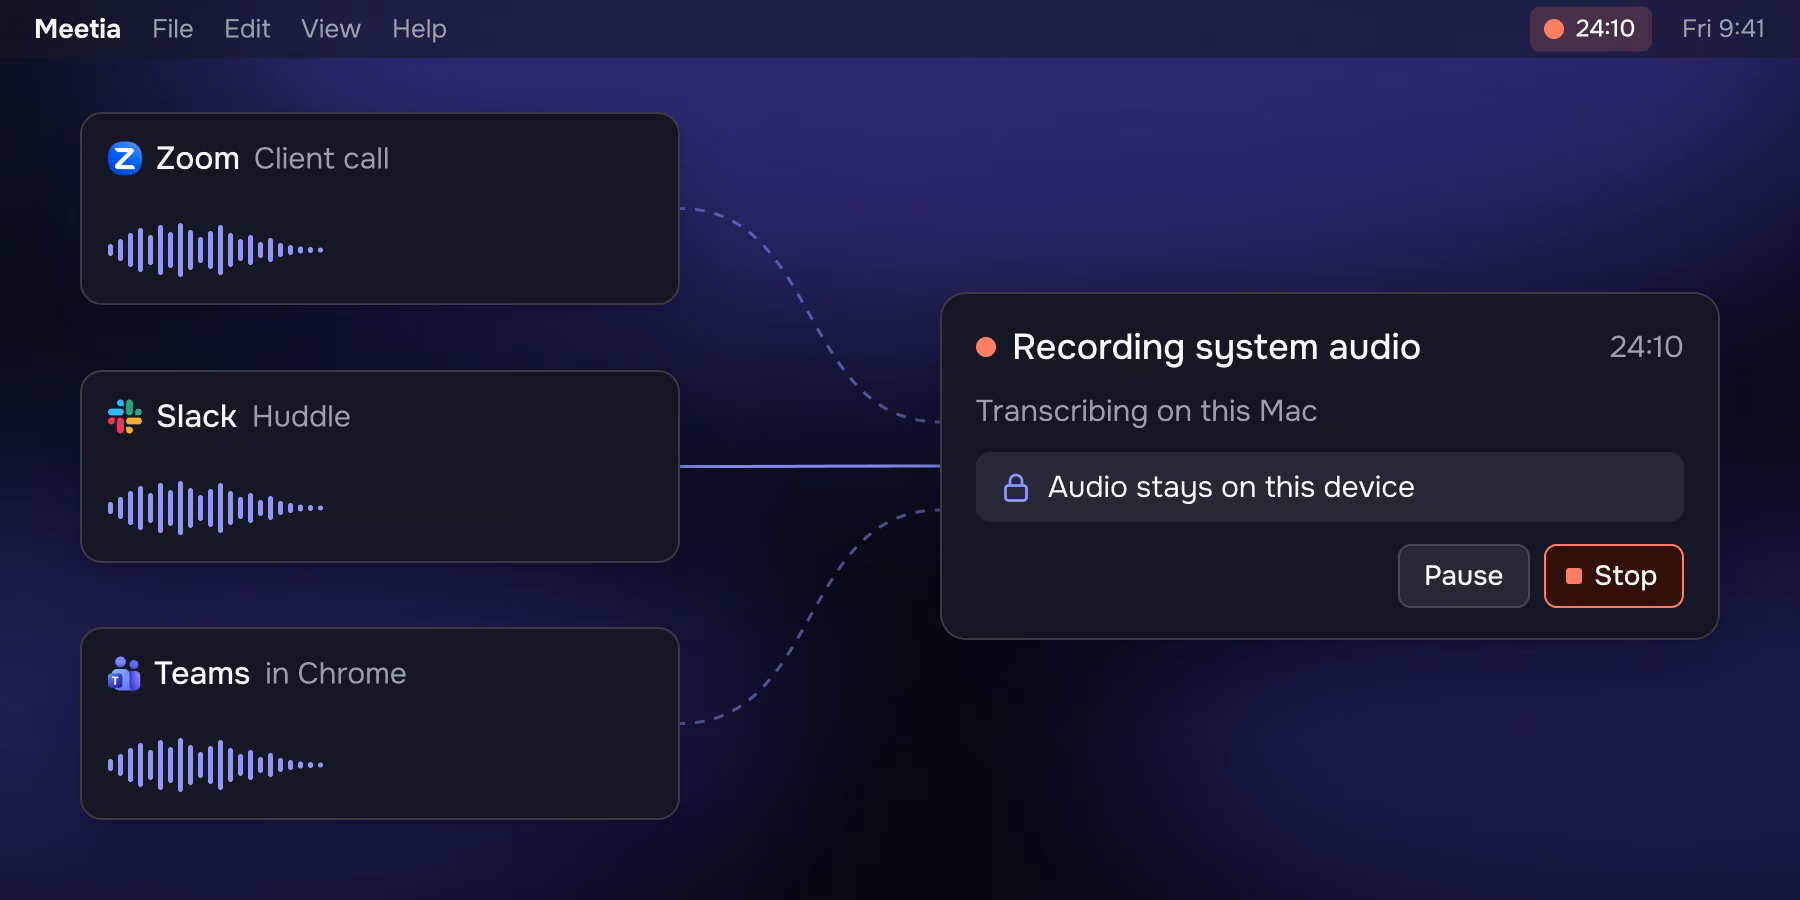Open the File menu

173,29
